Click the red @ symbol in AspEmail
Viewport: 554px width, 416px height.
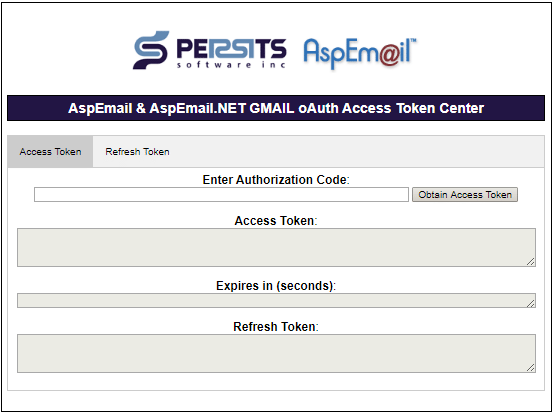[388, 55]
